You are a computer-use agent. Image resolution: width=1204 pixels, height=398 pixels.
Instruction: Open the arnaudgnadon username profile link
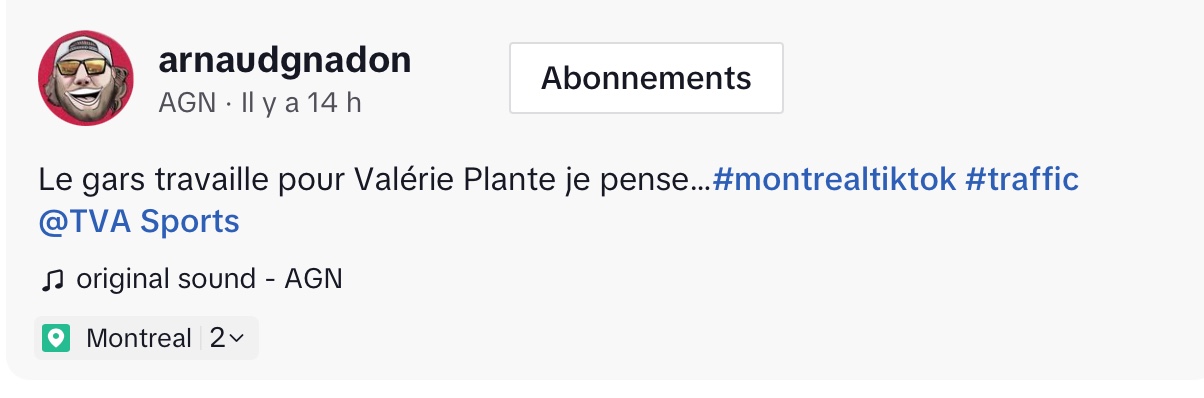284,60
